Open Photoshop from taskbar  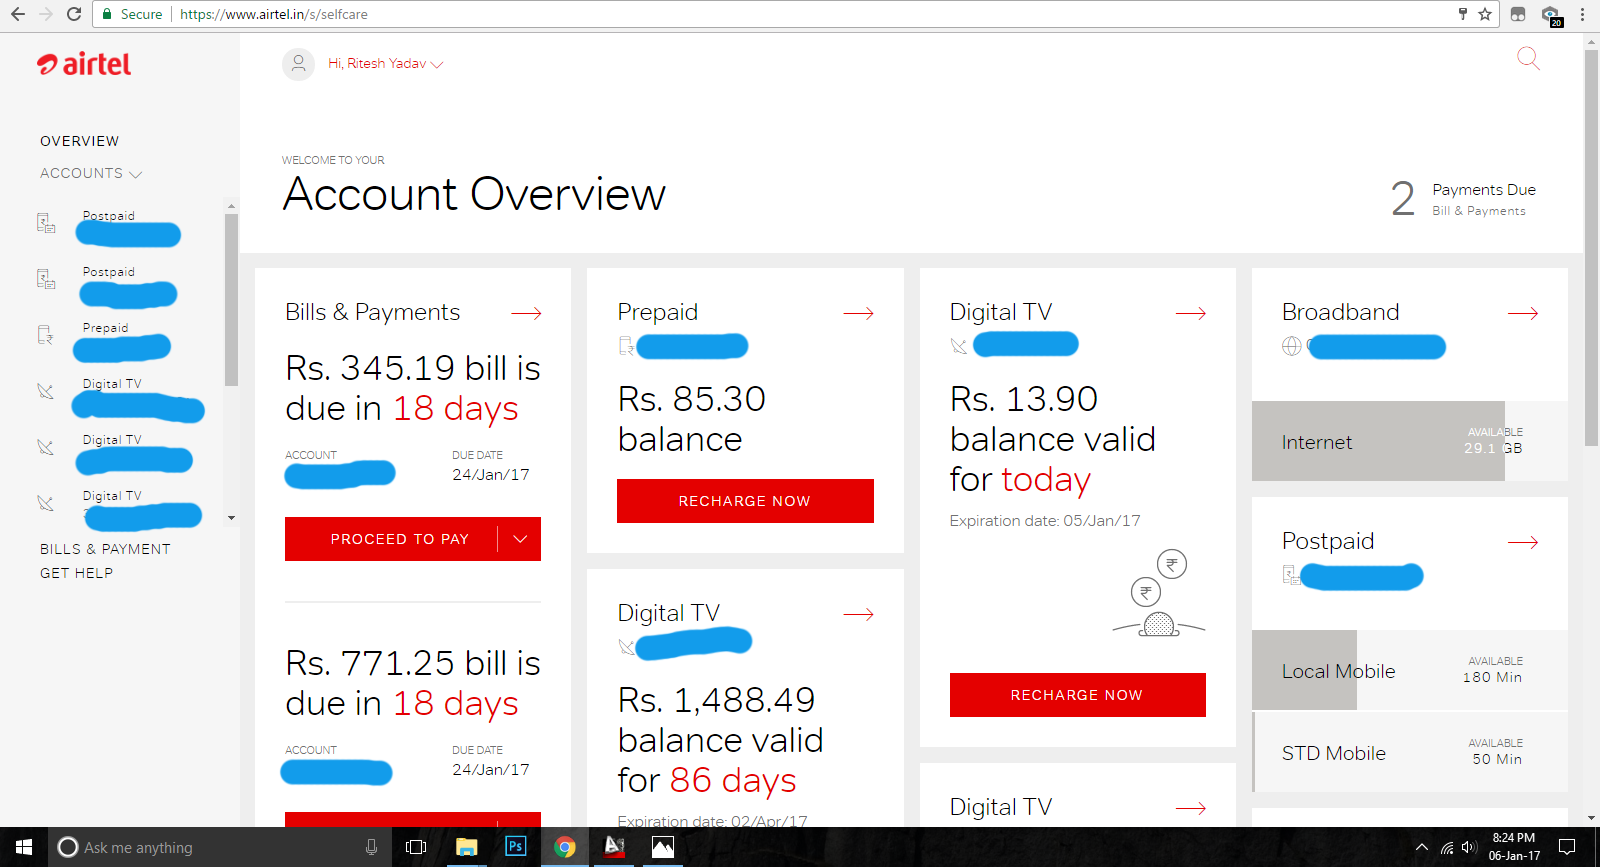tap(515, 847)
